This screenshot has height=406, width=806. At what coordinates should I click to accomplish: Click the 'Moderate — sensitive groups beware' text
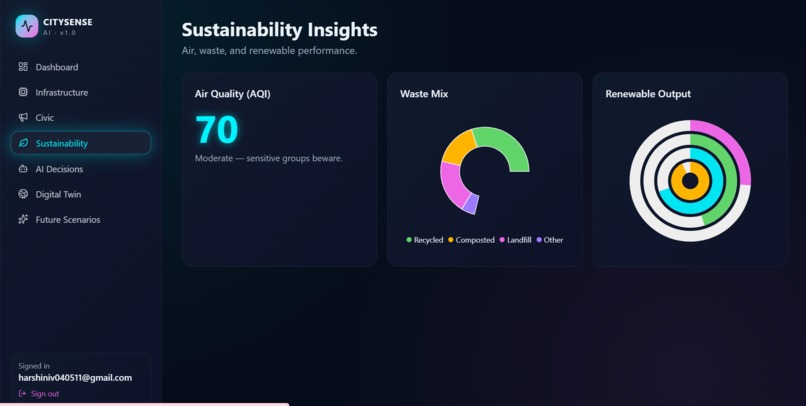point(268,158)
